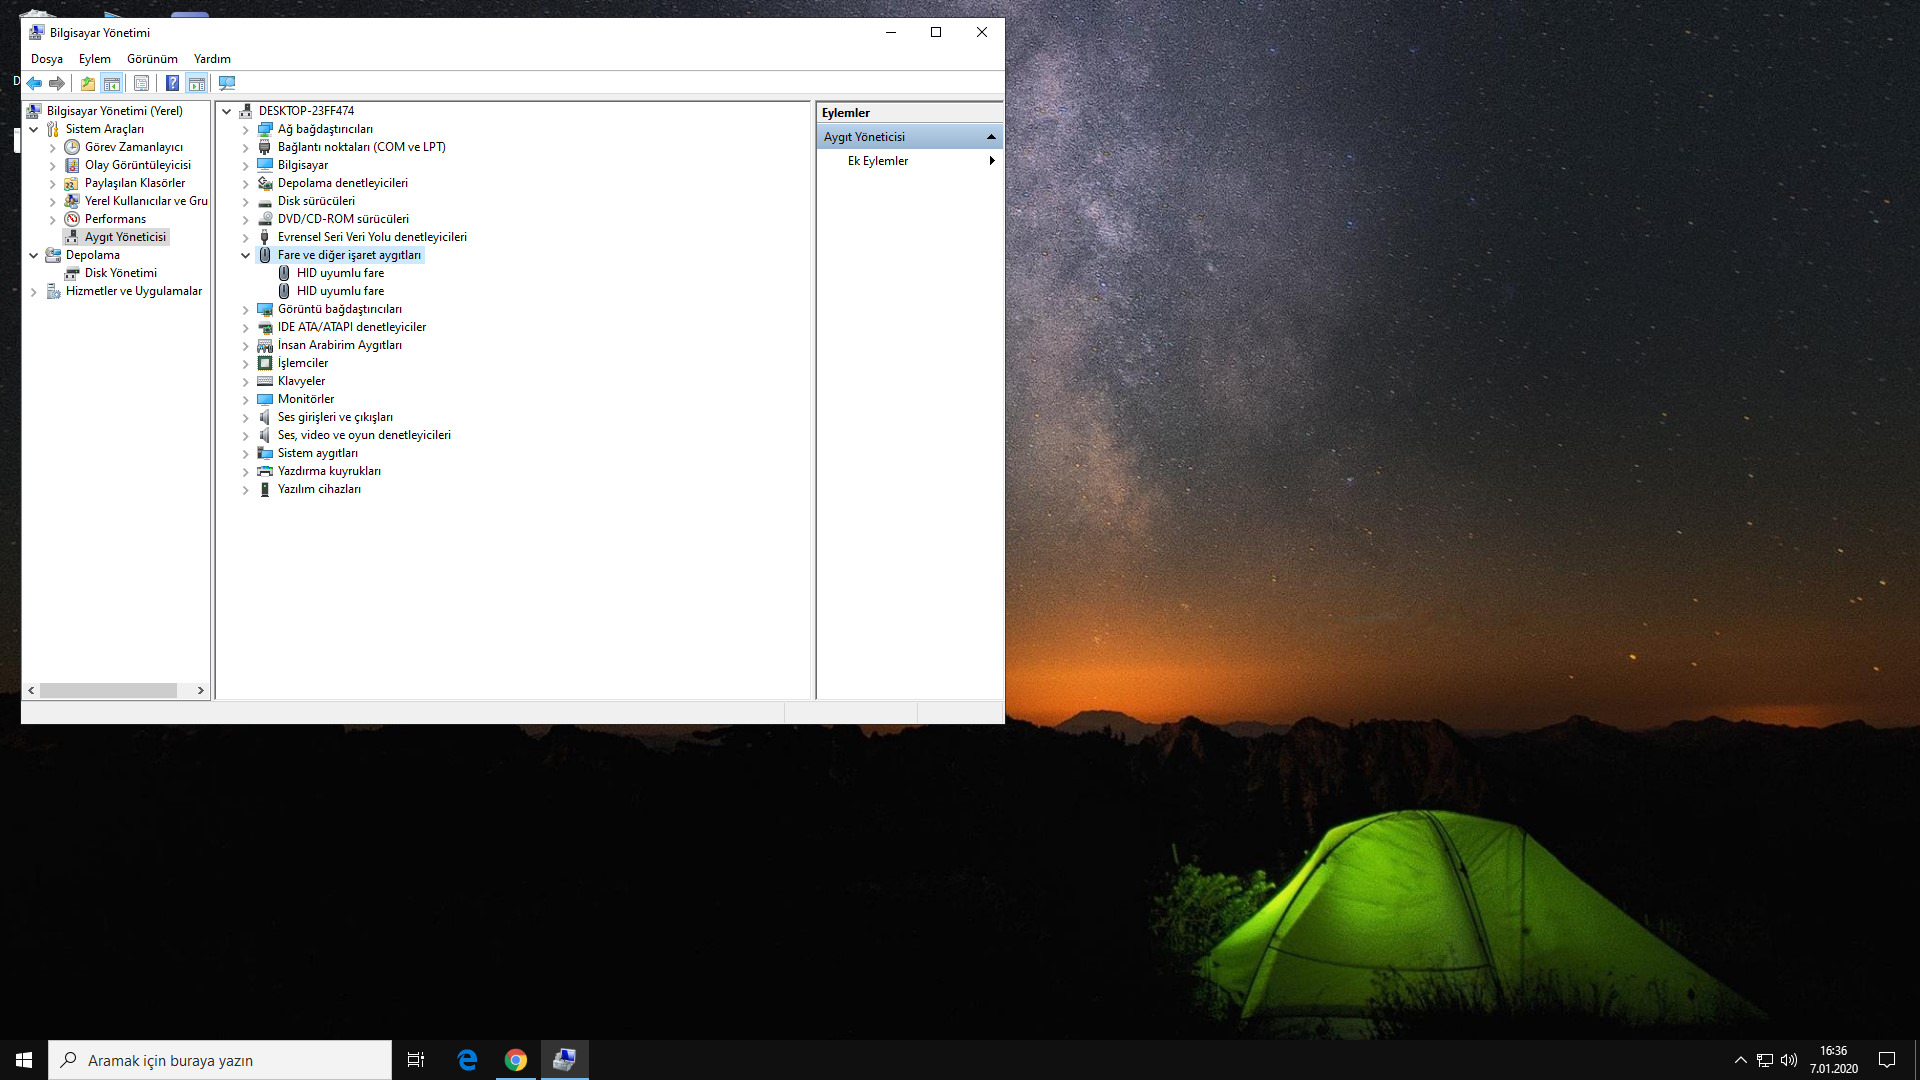Click the blue Help question mark icon

pos(172,83)
